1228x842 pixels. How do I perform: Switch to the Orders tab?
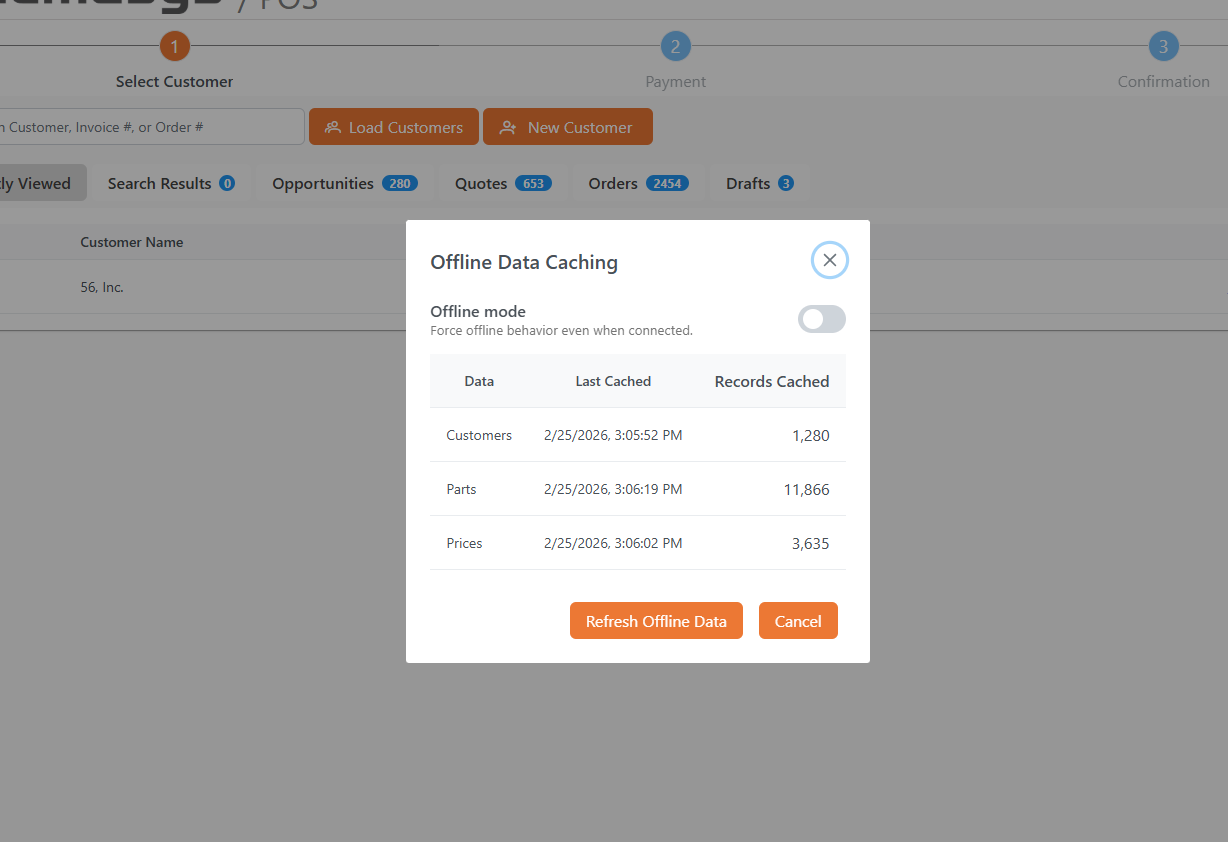tap(637, 183)
